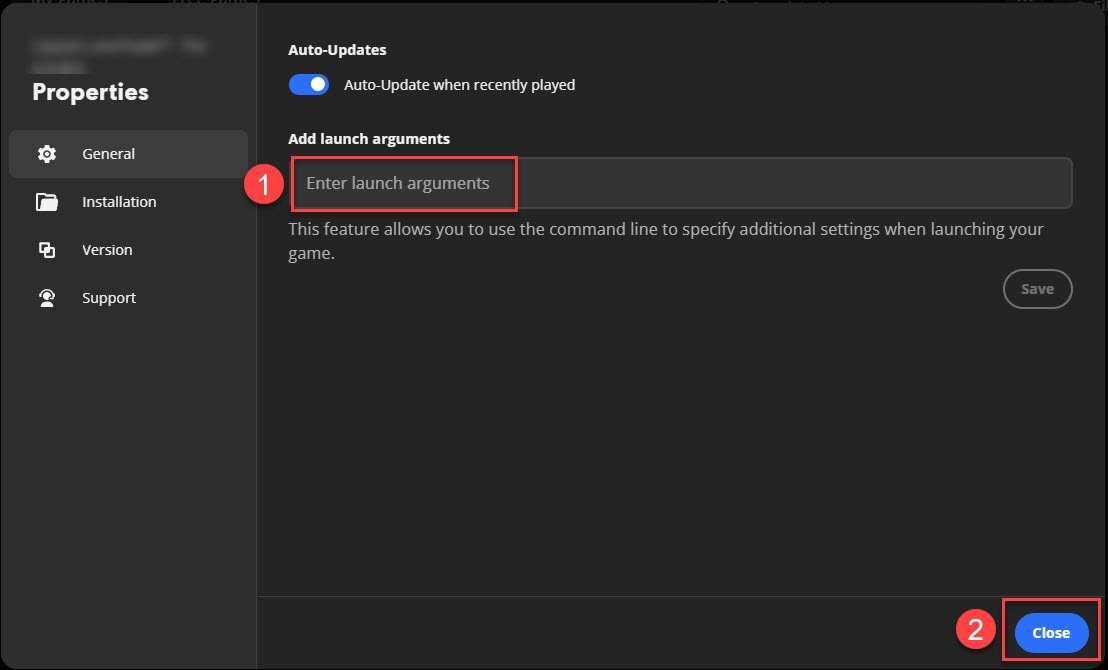Click the Properties heading
The height and width of the screenshot is (670, 1108).
point(91,92)
